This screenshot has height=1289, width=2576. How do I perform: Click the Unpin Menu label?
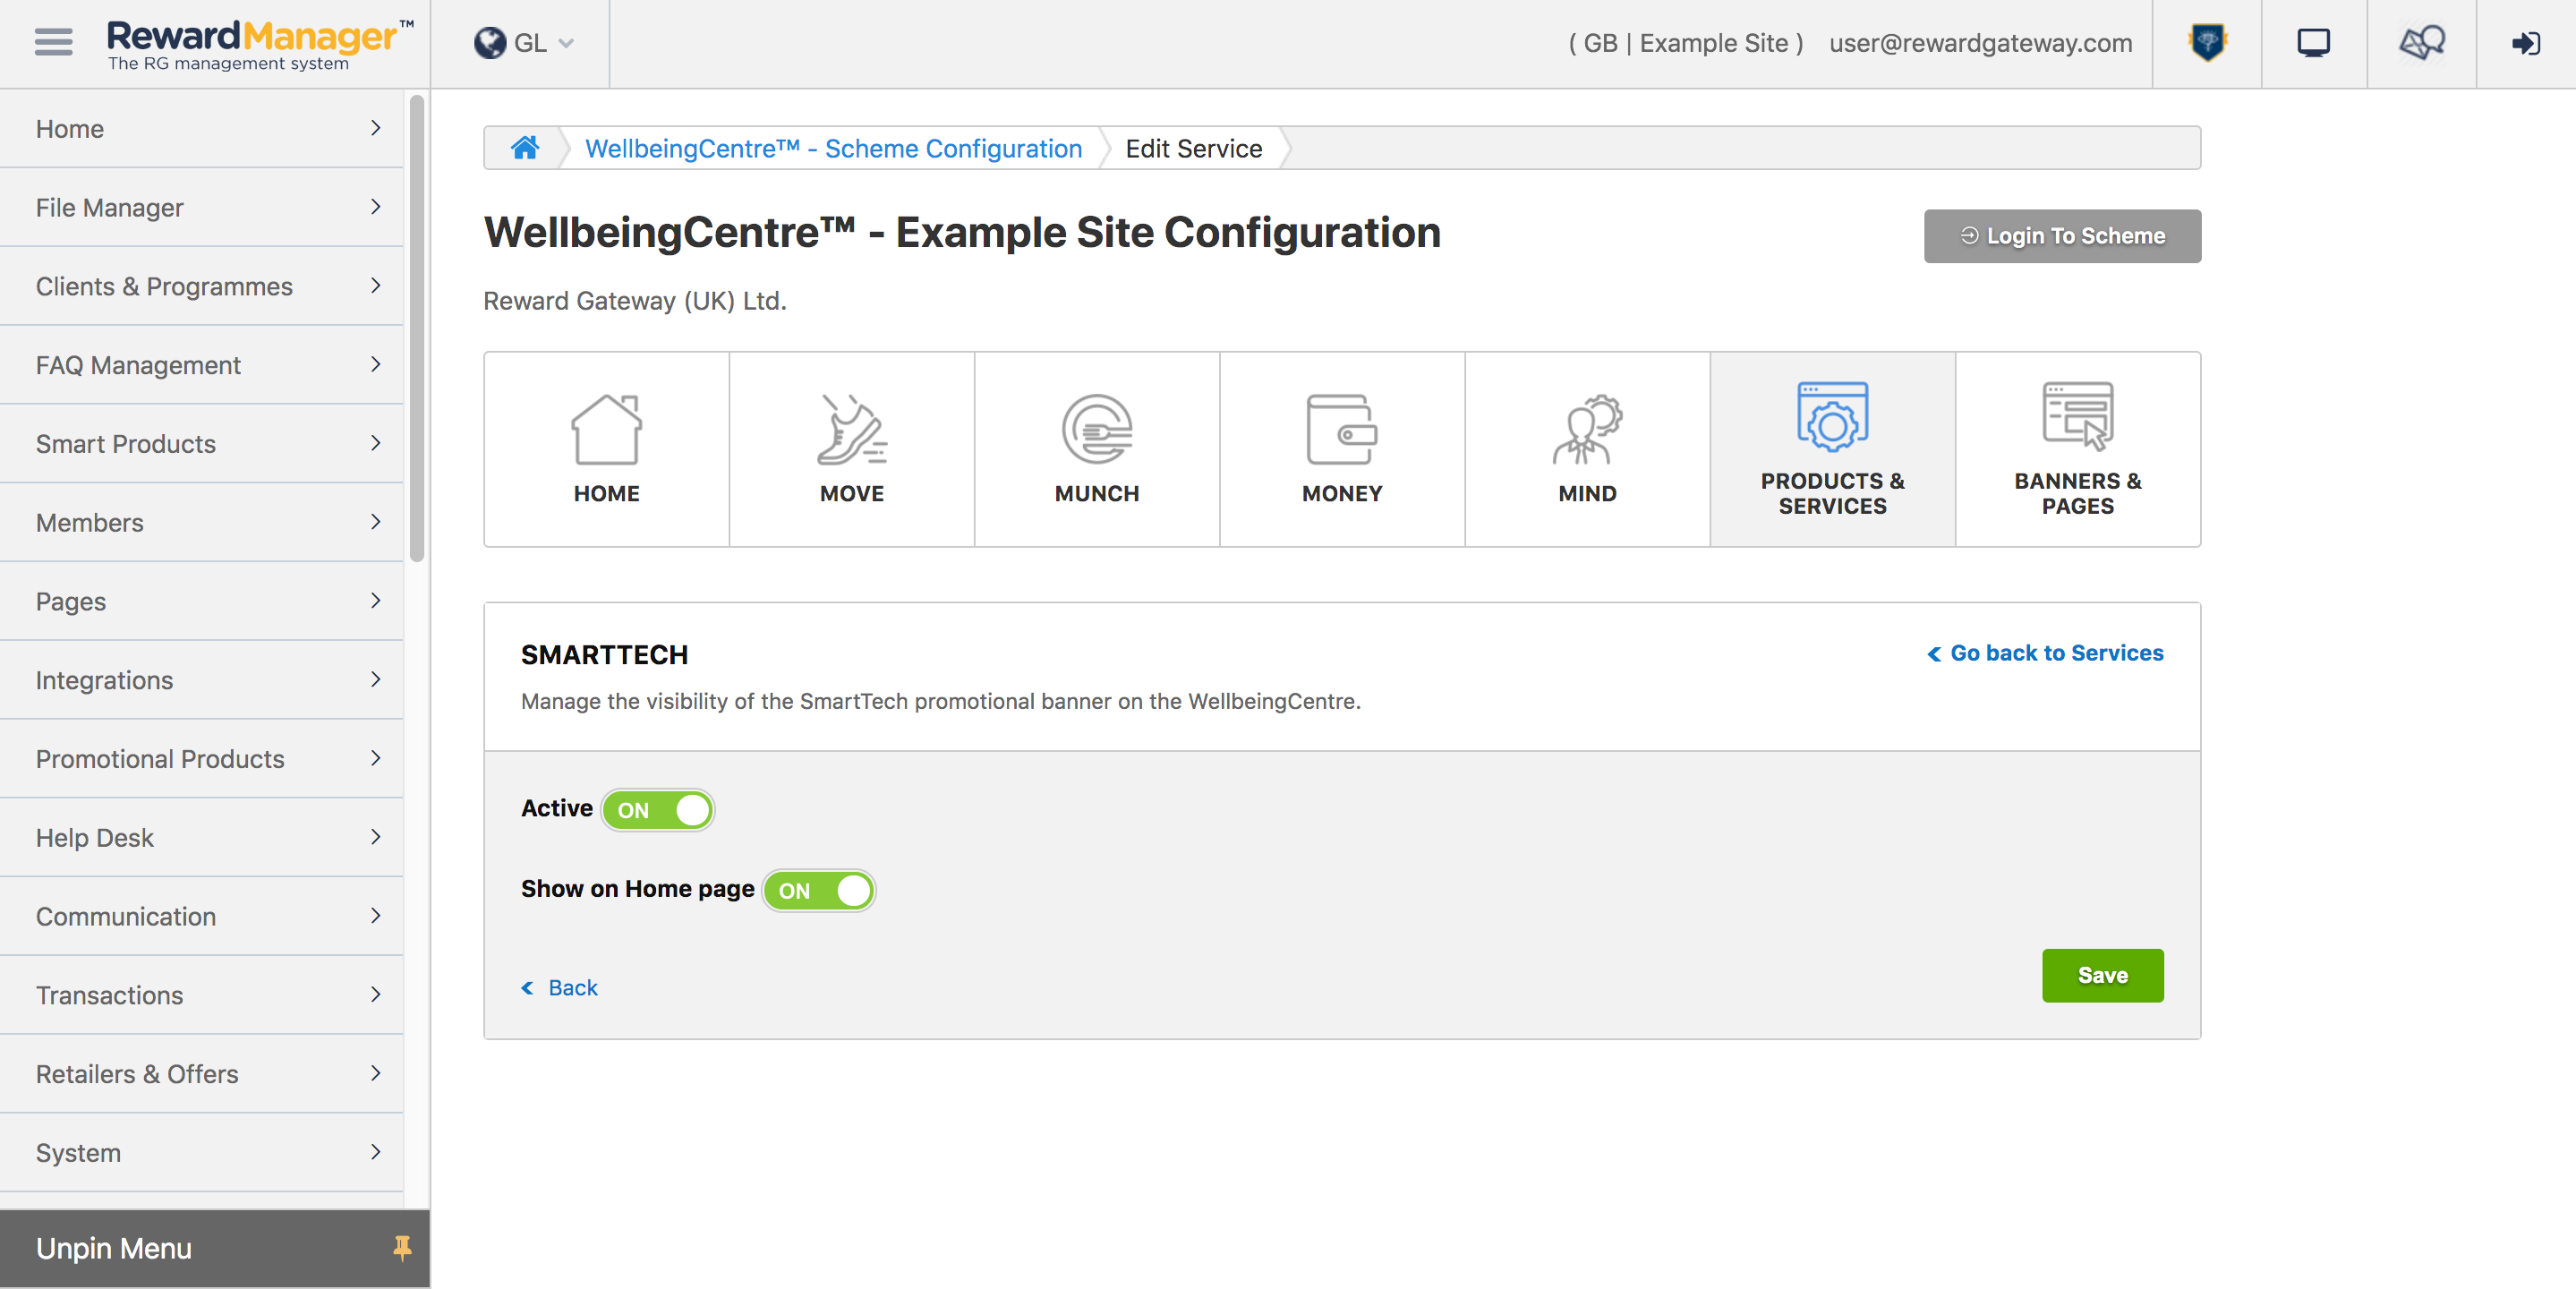114,1248
